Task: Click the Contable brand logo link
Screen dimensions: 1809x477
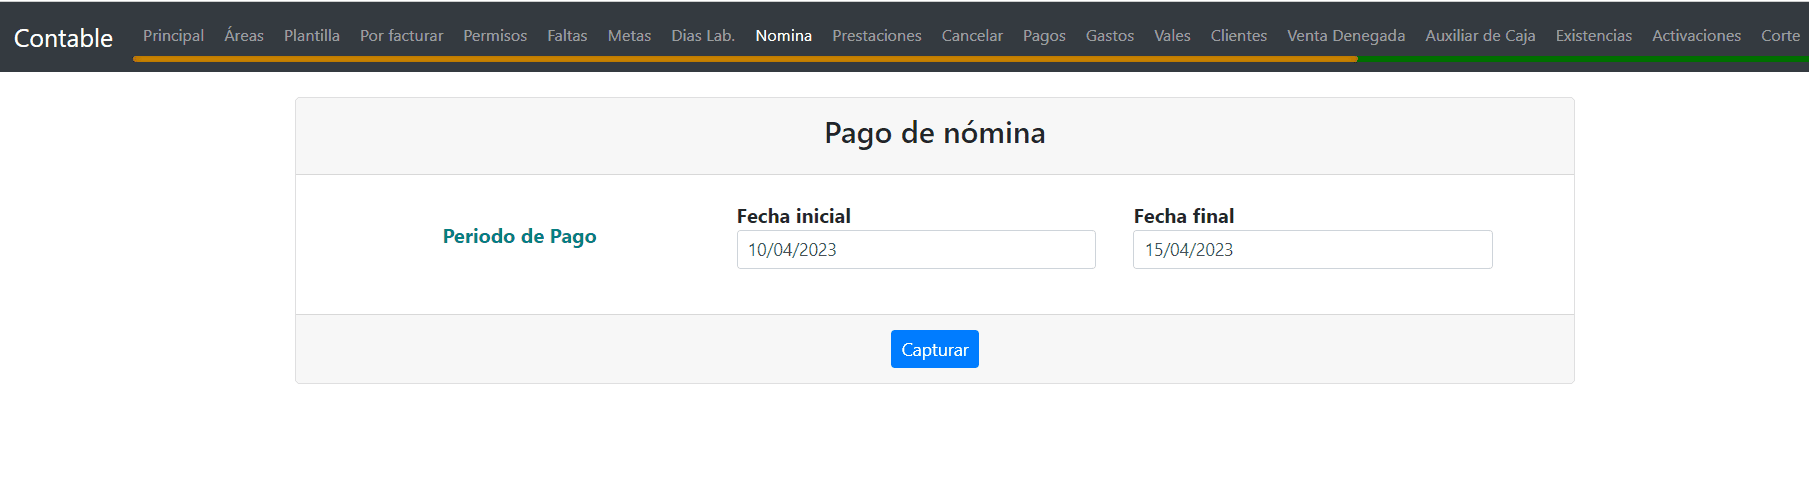Action: click(x=63, y=38)
